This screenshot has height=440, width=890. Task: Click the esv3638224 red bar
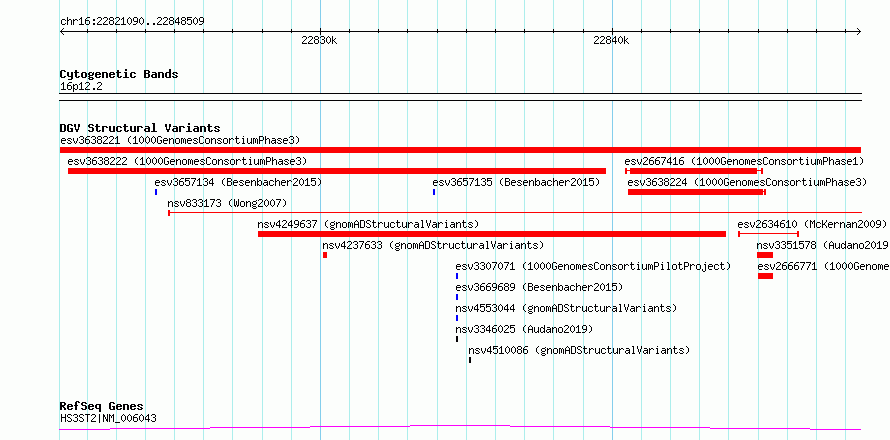pos(696,192)
